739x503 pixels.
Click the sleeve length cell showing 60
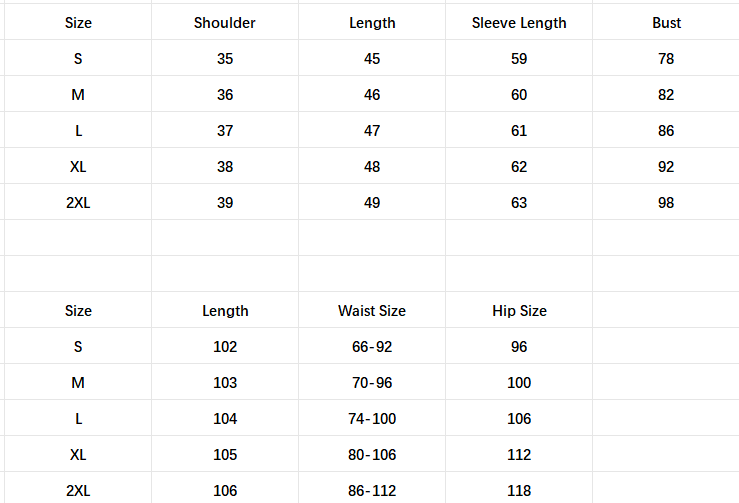tap(519, 95)
